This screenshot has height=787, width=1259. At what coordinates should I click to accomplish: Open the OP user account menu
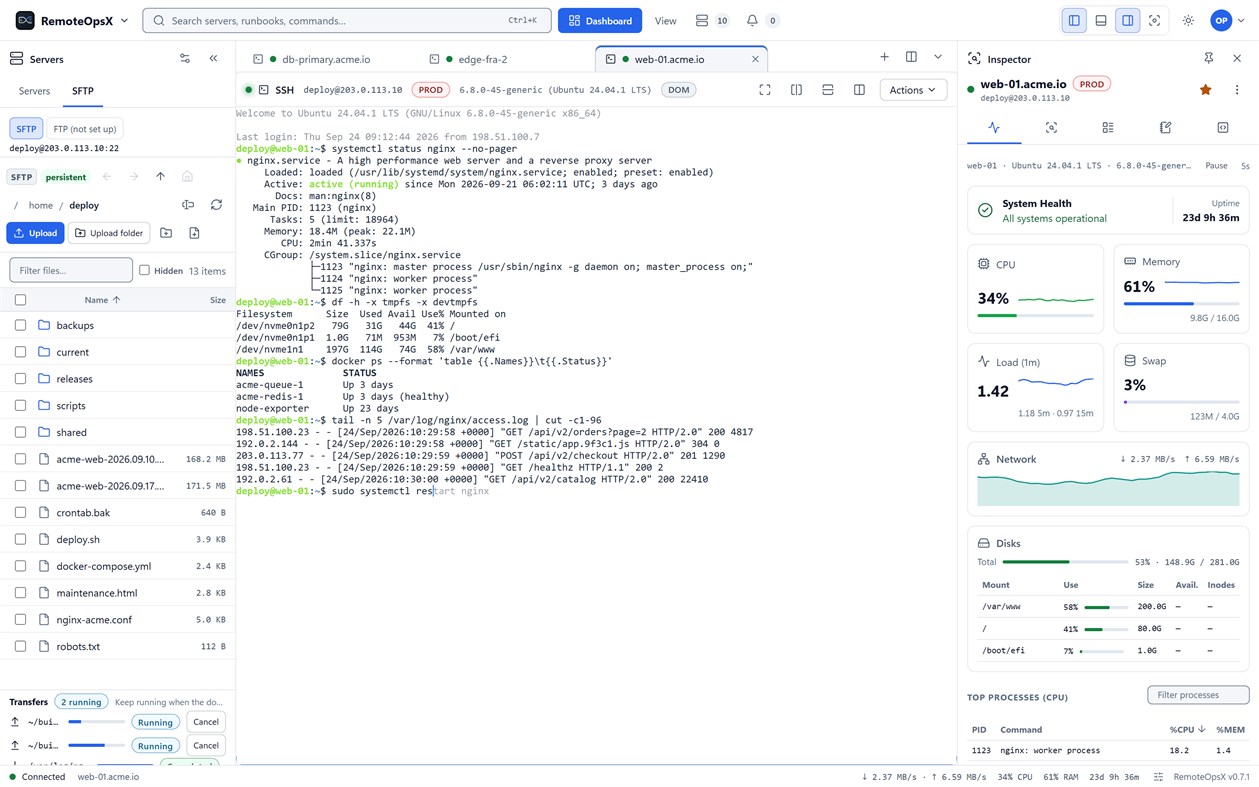(1226, 20)
